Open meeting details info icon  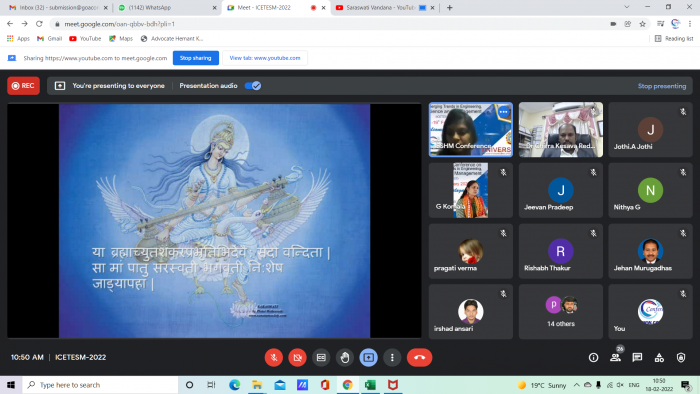click(x=593, y=357)
